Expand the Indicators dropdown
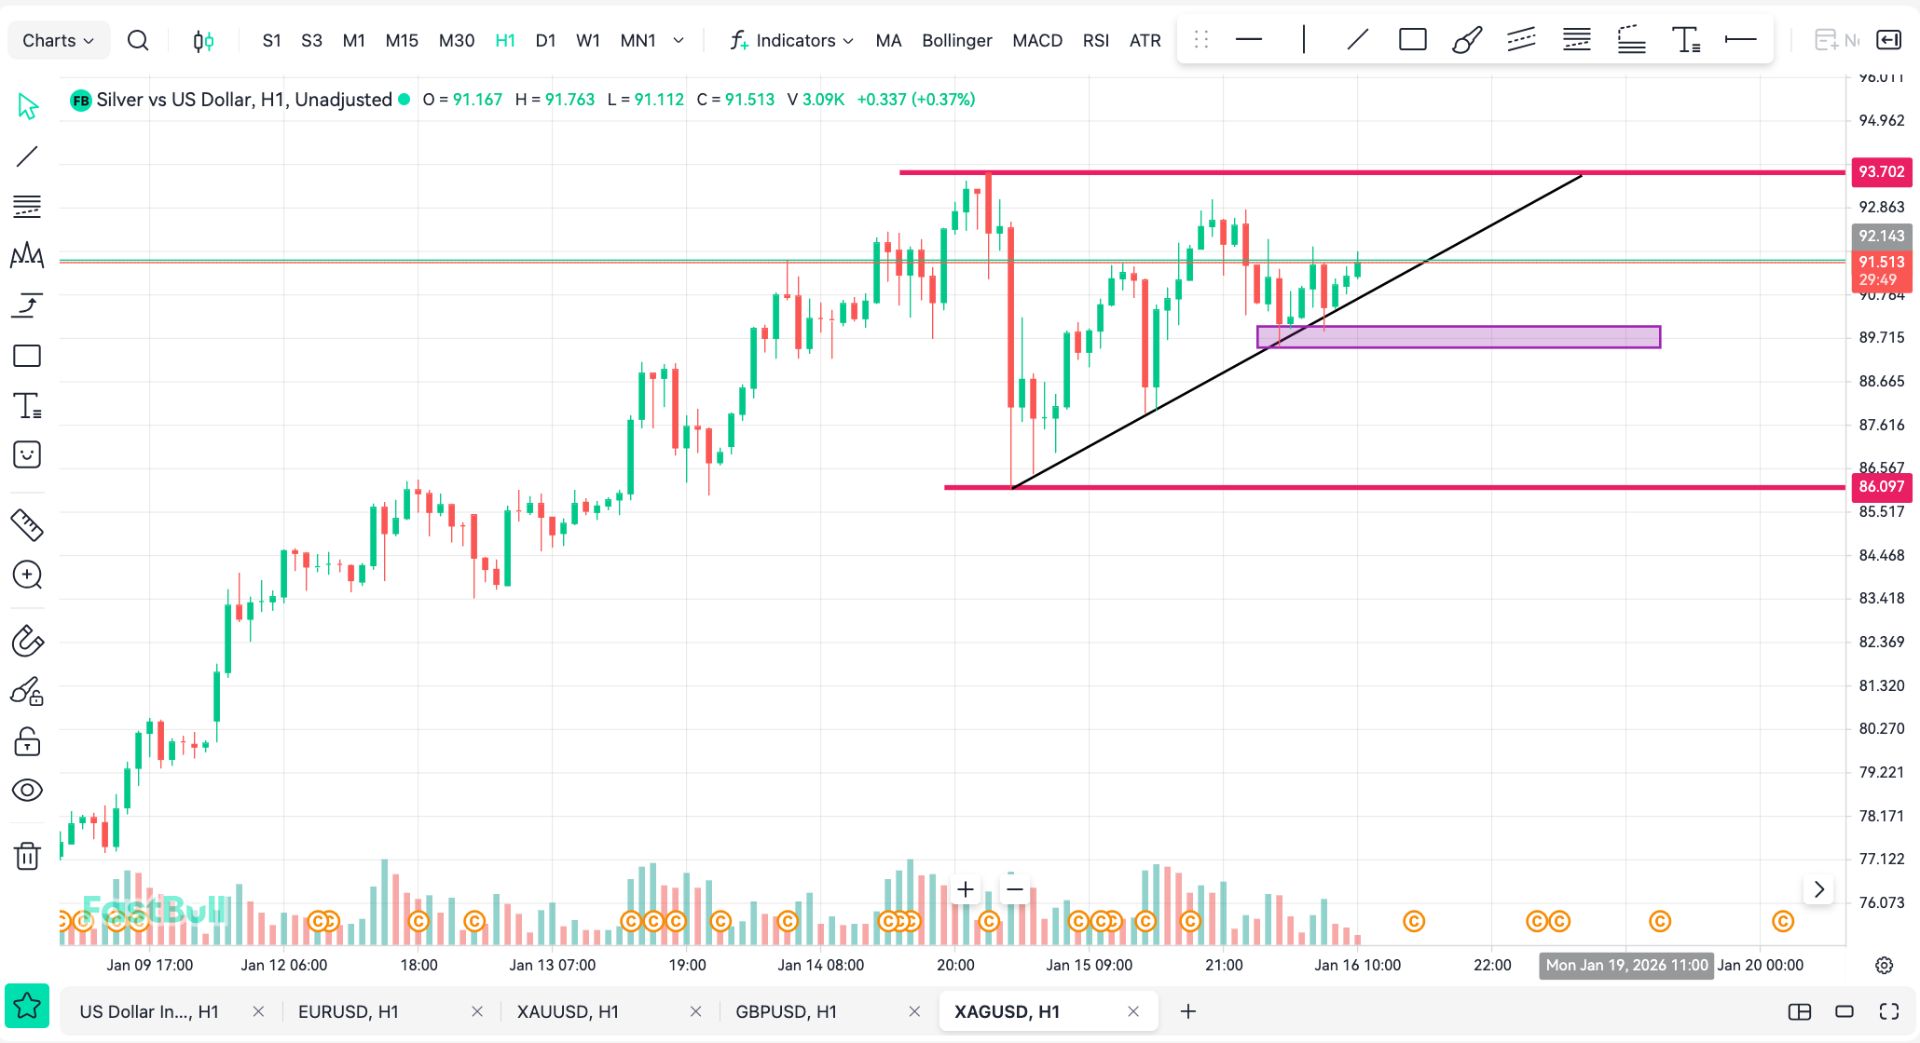This screenshot has width=1920, height=1043. pos(792,40)
